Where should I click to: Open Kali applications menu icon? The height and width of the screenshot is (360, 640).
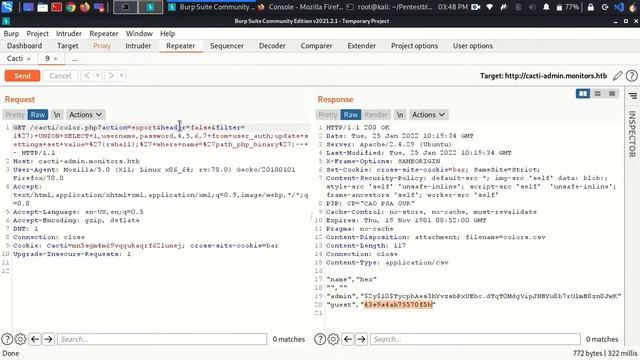[x=7, y=7]
